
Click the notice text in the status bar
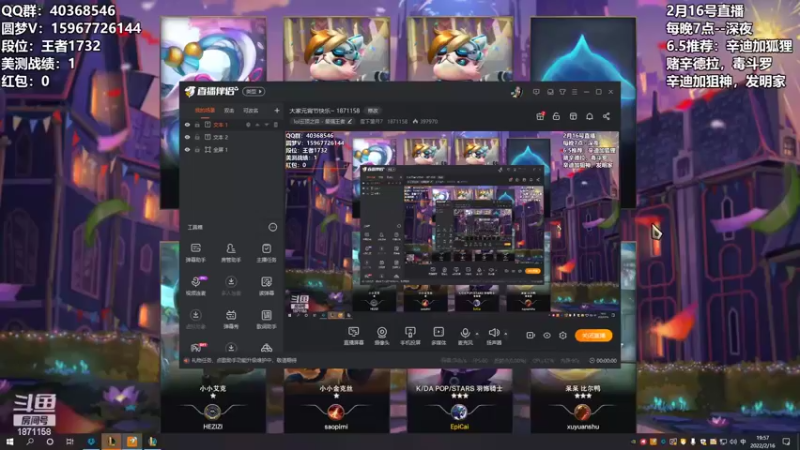[x=244, y=360]
